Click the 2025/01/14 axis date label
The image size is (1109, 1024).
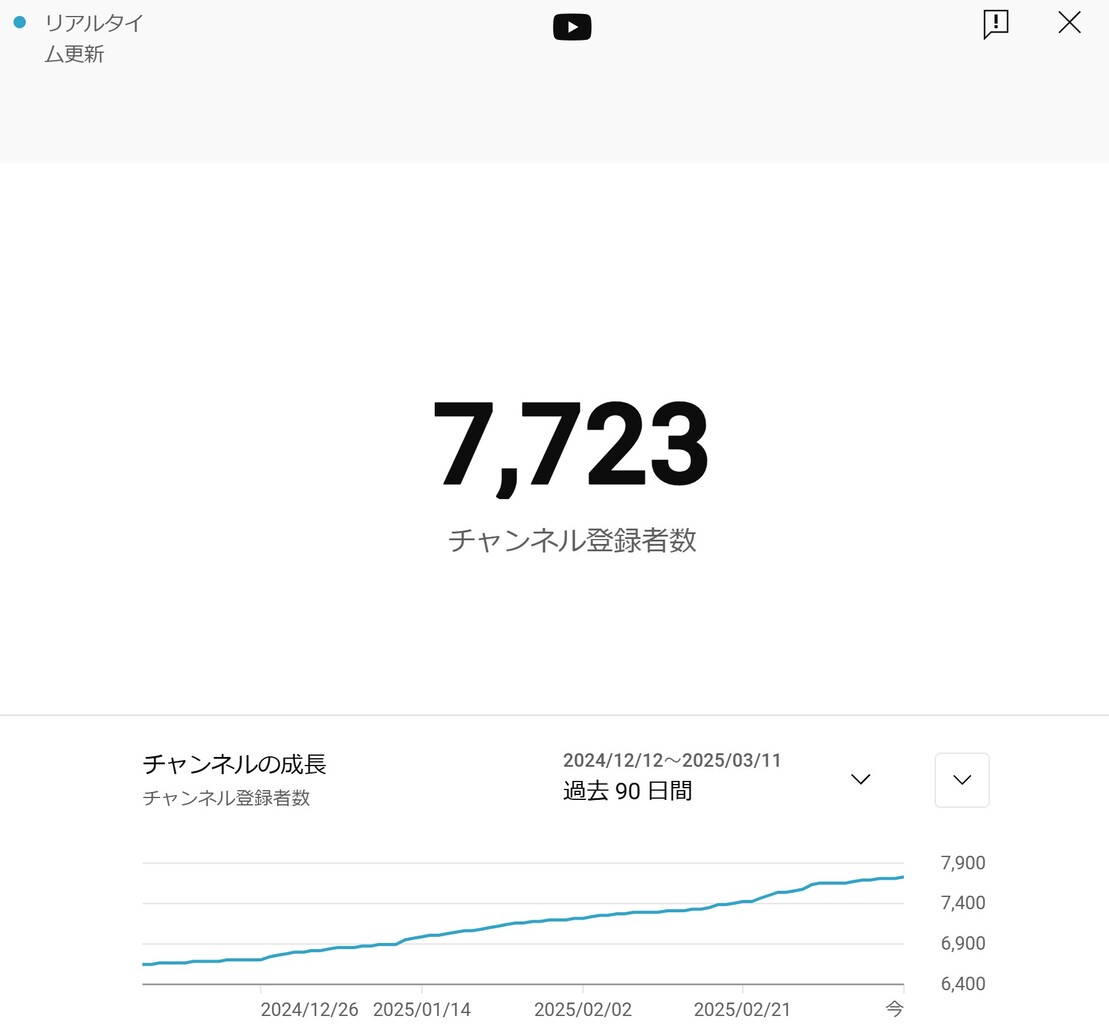point(422,1009)
